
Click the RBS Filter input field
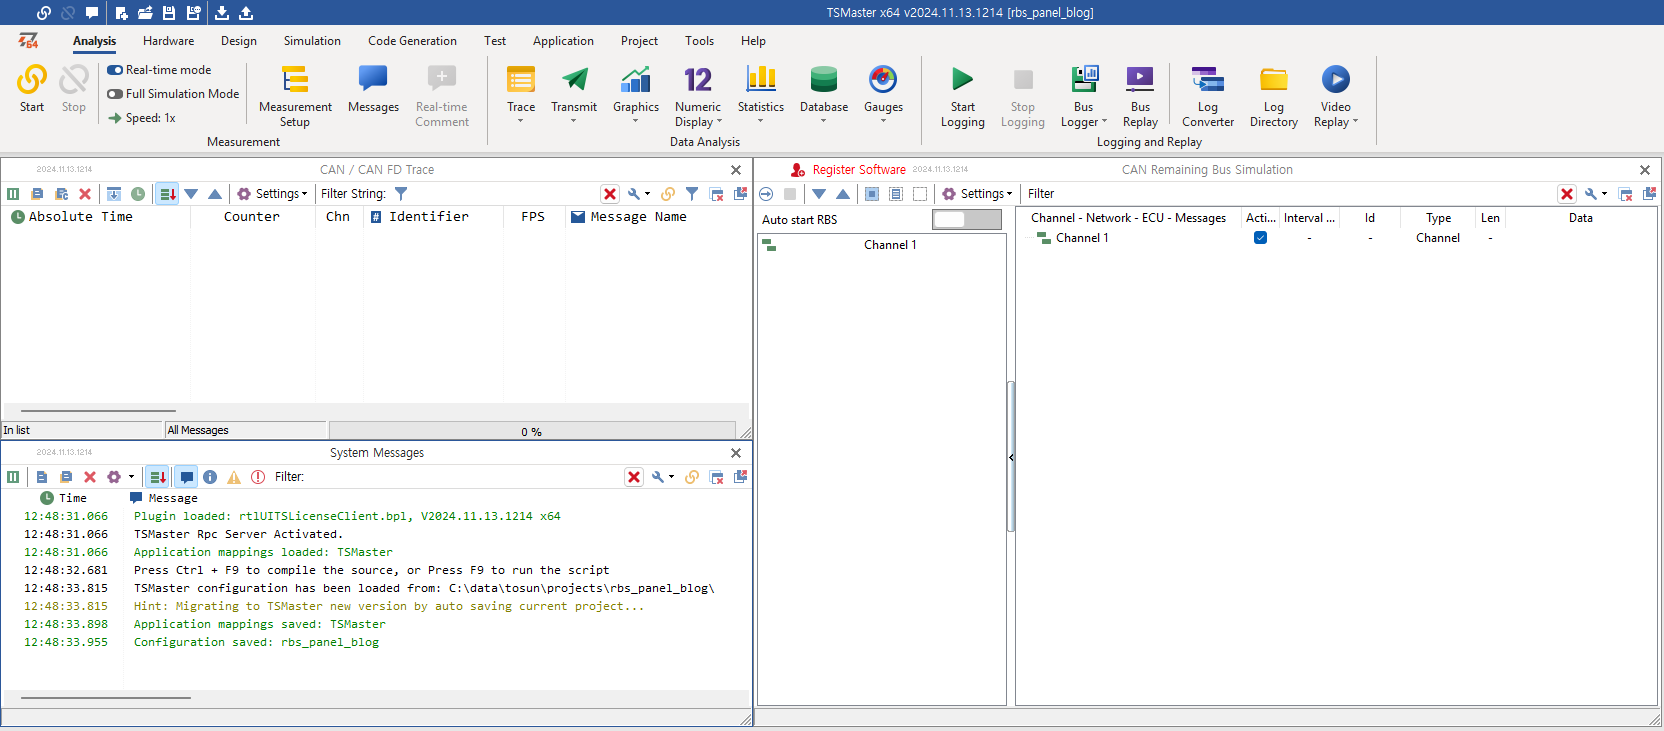pos(1305,194)
